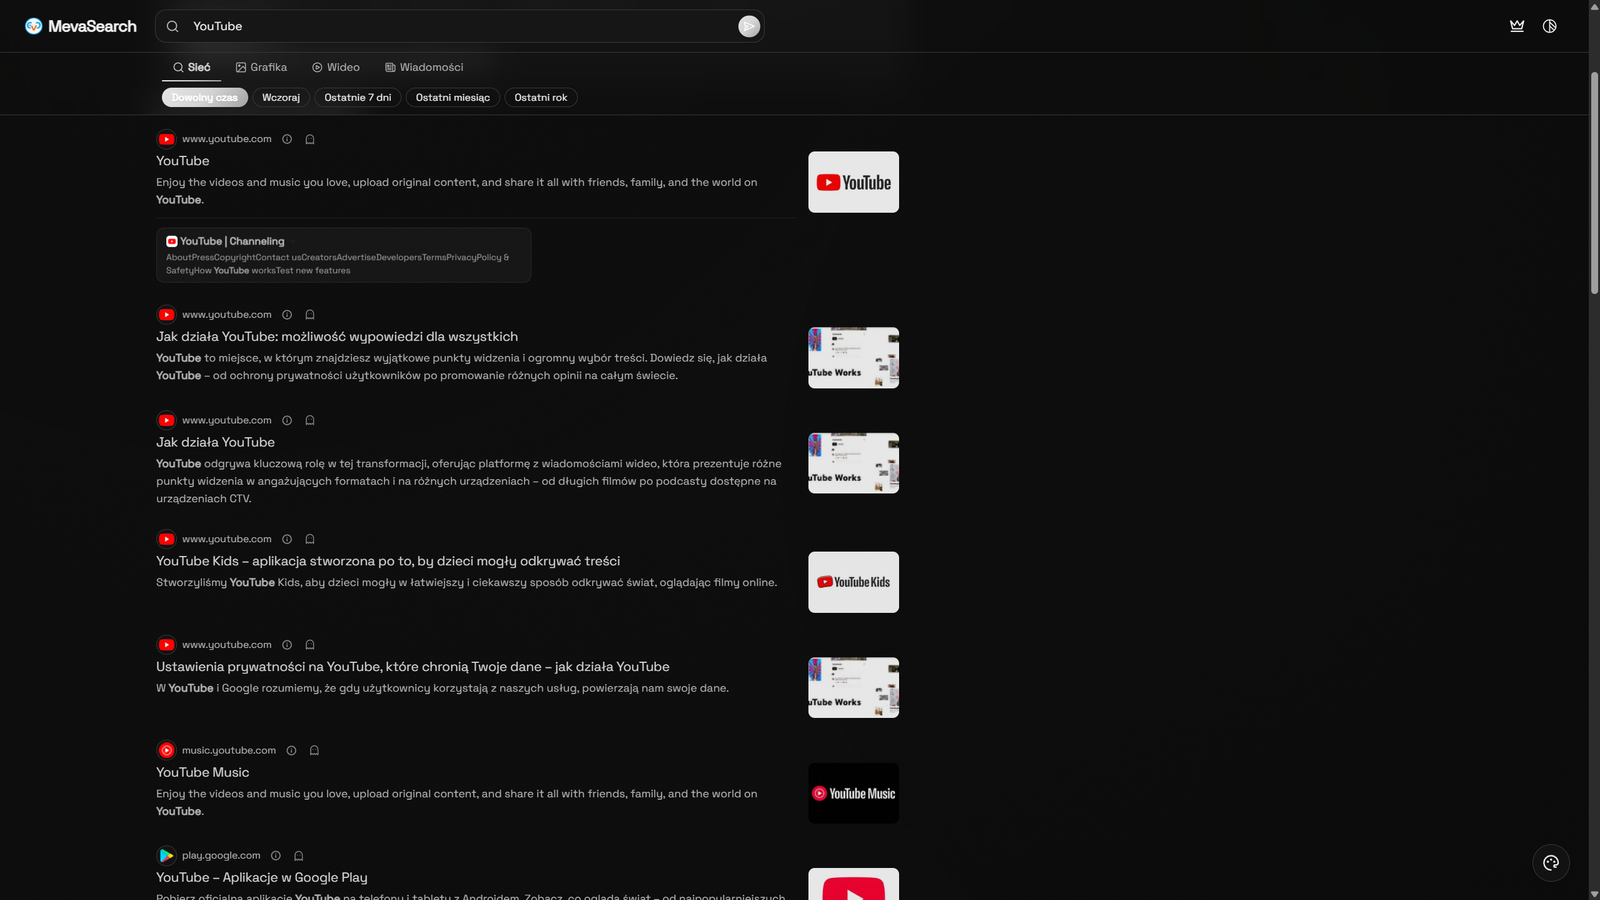This screenshot has width=1600, height=900.
Task: Filter results to "Wczoraj"
Action: [281, 97]
